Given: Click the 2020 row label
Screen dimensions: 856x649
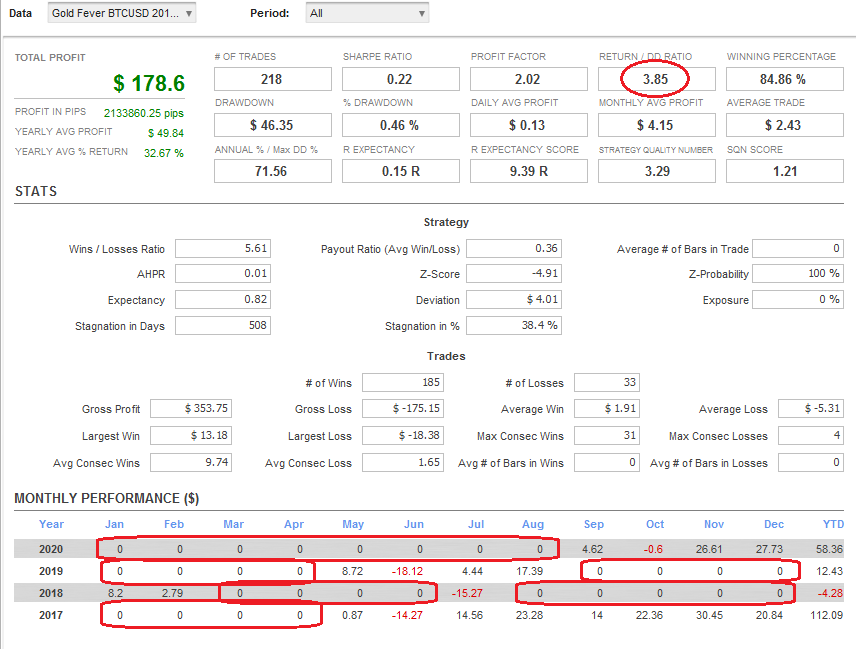Looking at the screenshot, I should pyautogui.click(x=51, y=549).
